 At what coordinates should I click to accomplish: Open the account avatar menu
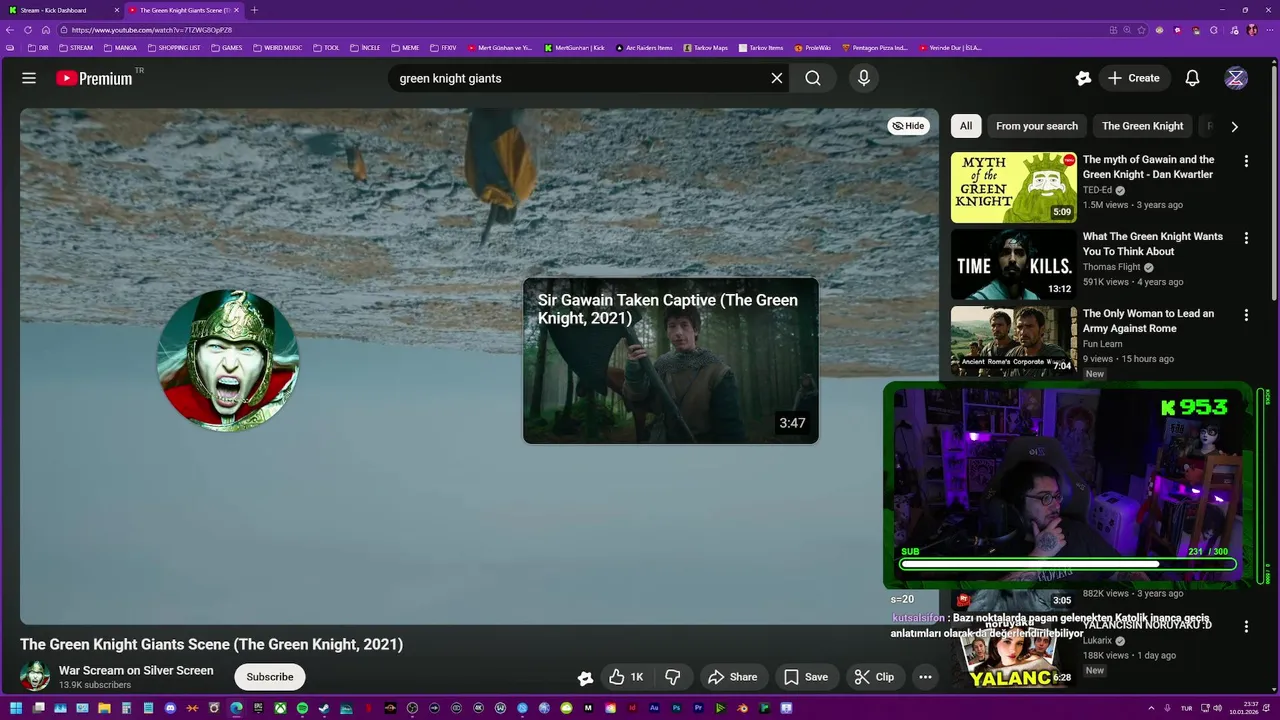1236,78
